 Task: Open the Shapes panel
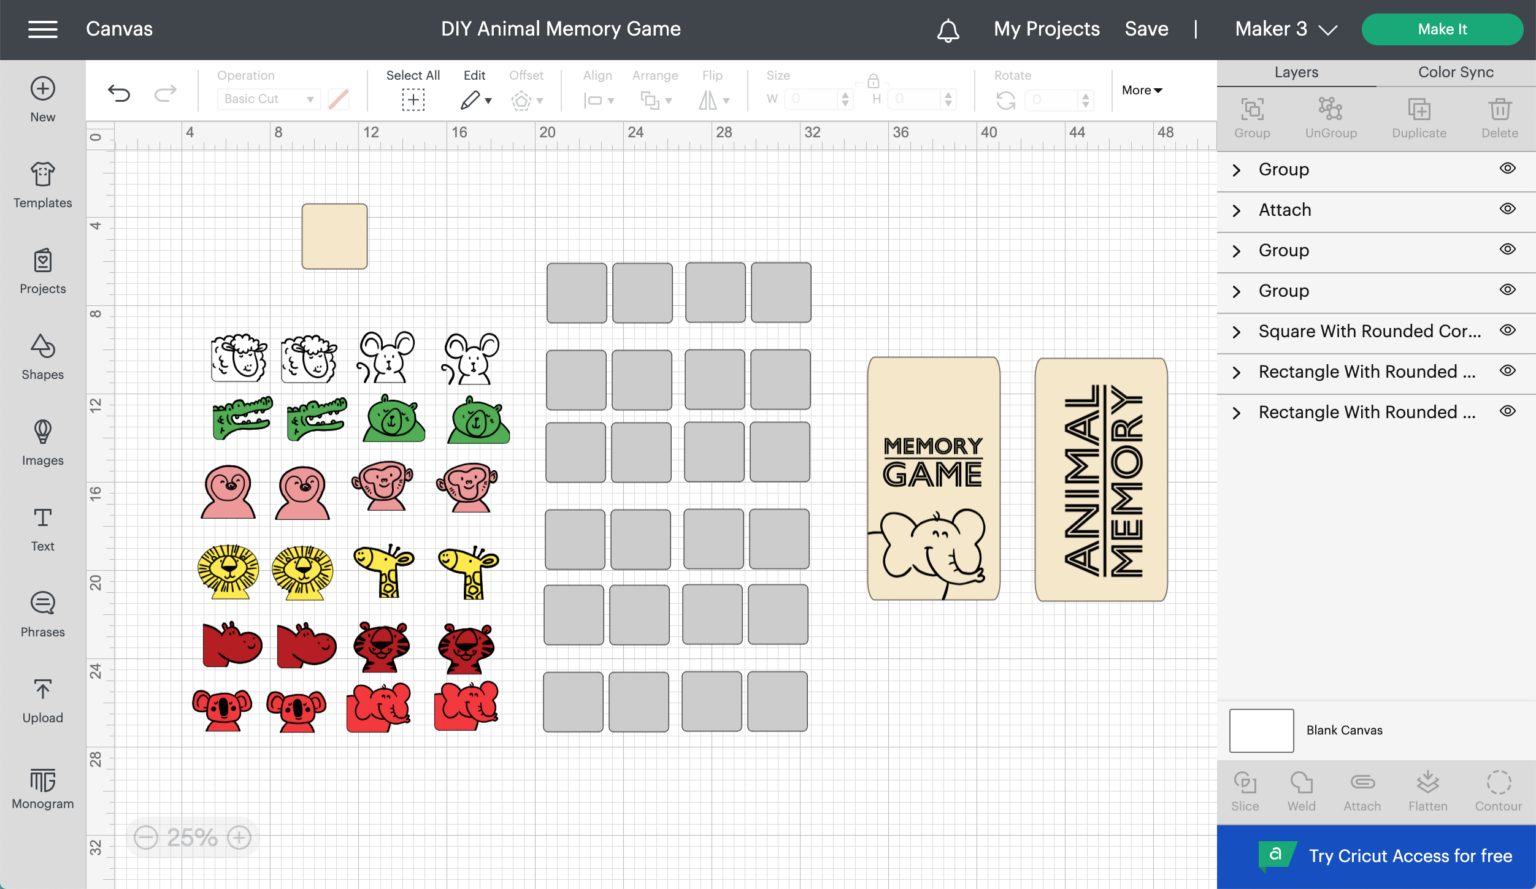click(x=42, y=357)
